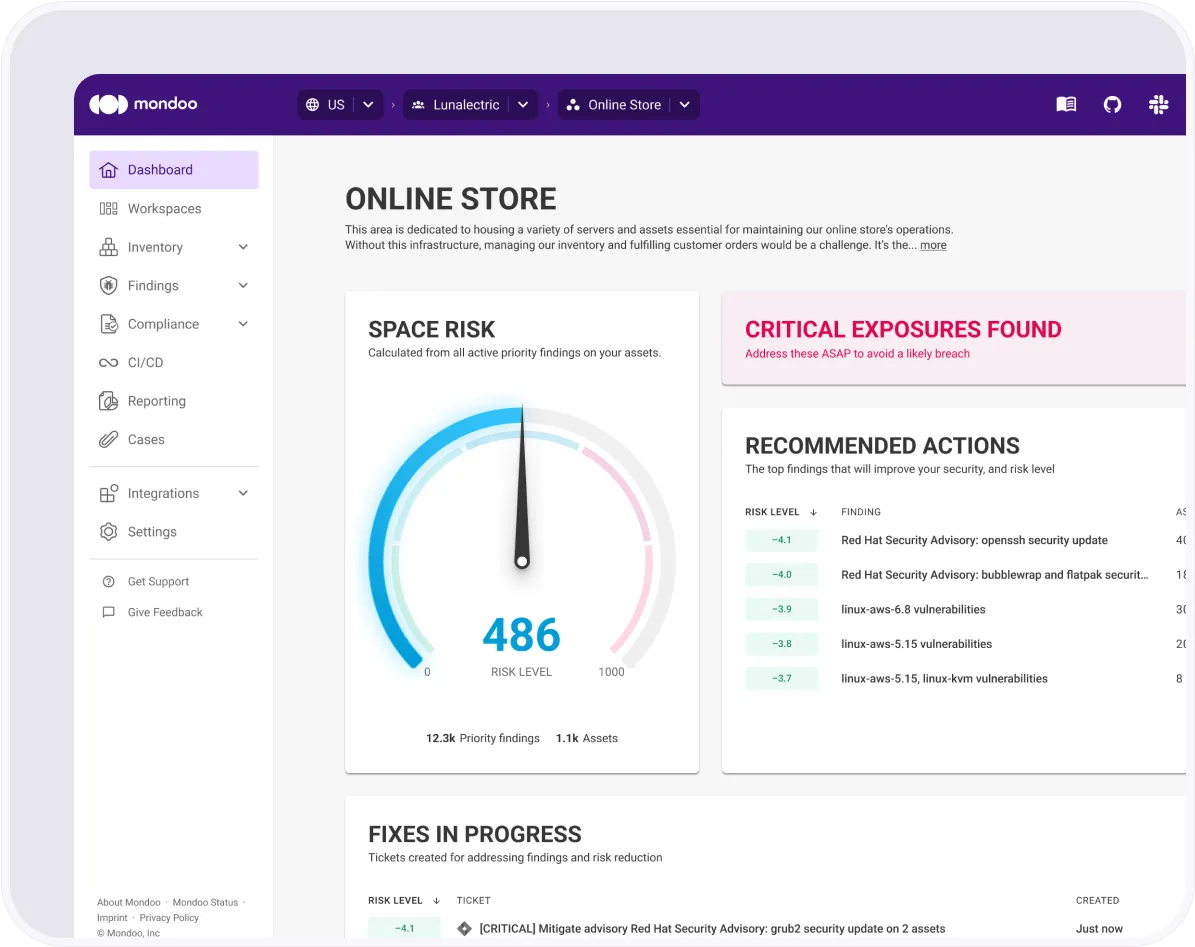
Task: Open bubblewrap and flatpak advisory finding
Action: [x=995, y=574]
